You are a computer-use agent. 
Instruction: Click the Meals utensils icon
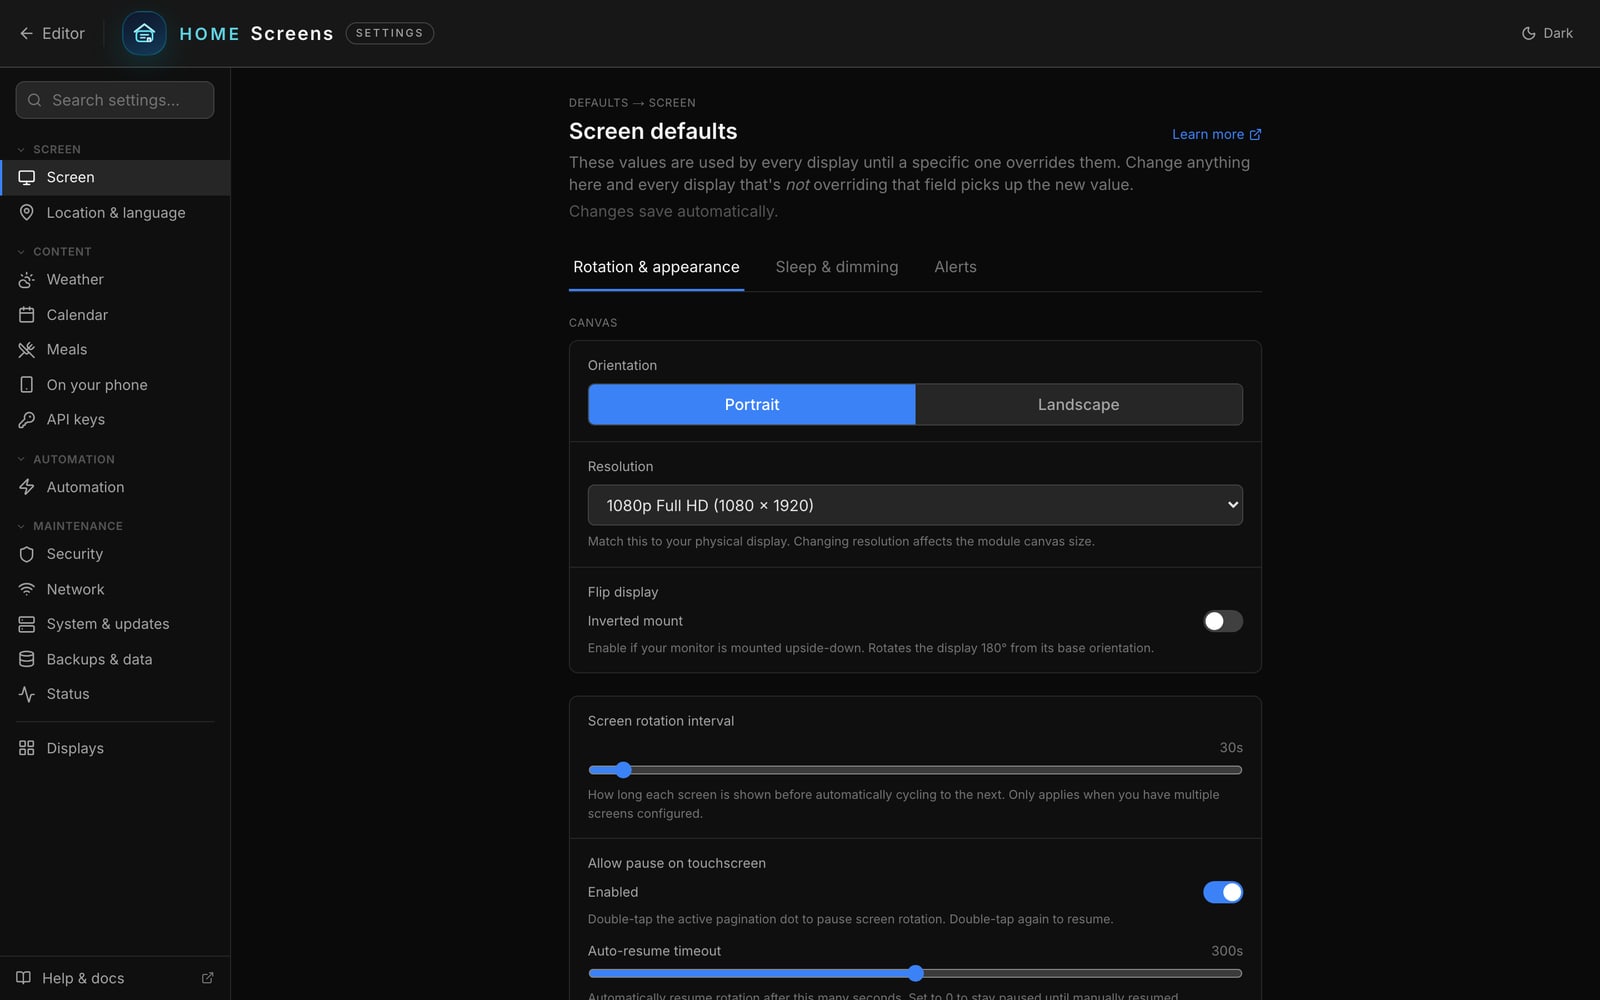(x=27, y=349)
